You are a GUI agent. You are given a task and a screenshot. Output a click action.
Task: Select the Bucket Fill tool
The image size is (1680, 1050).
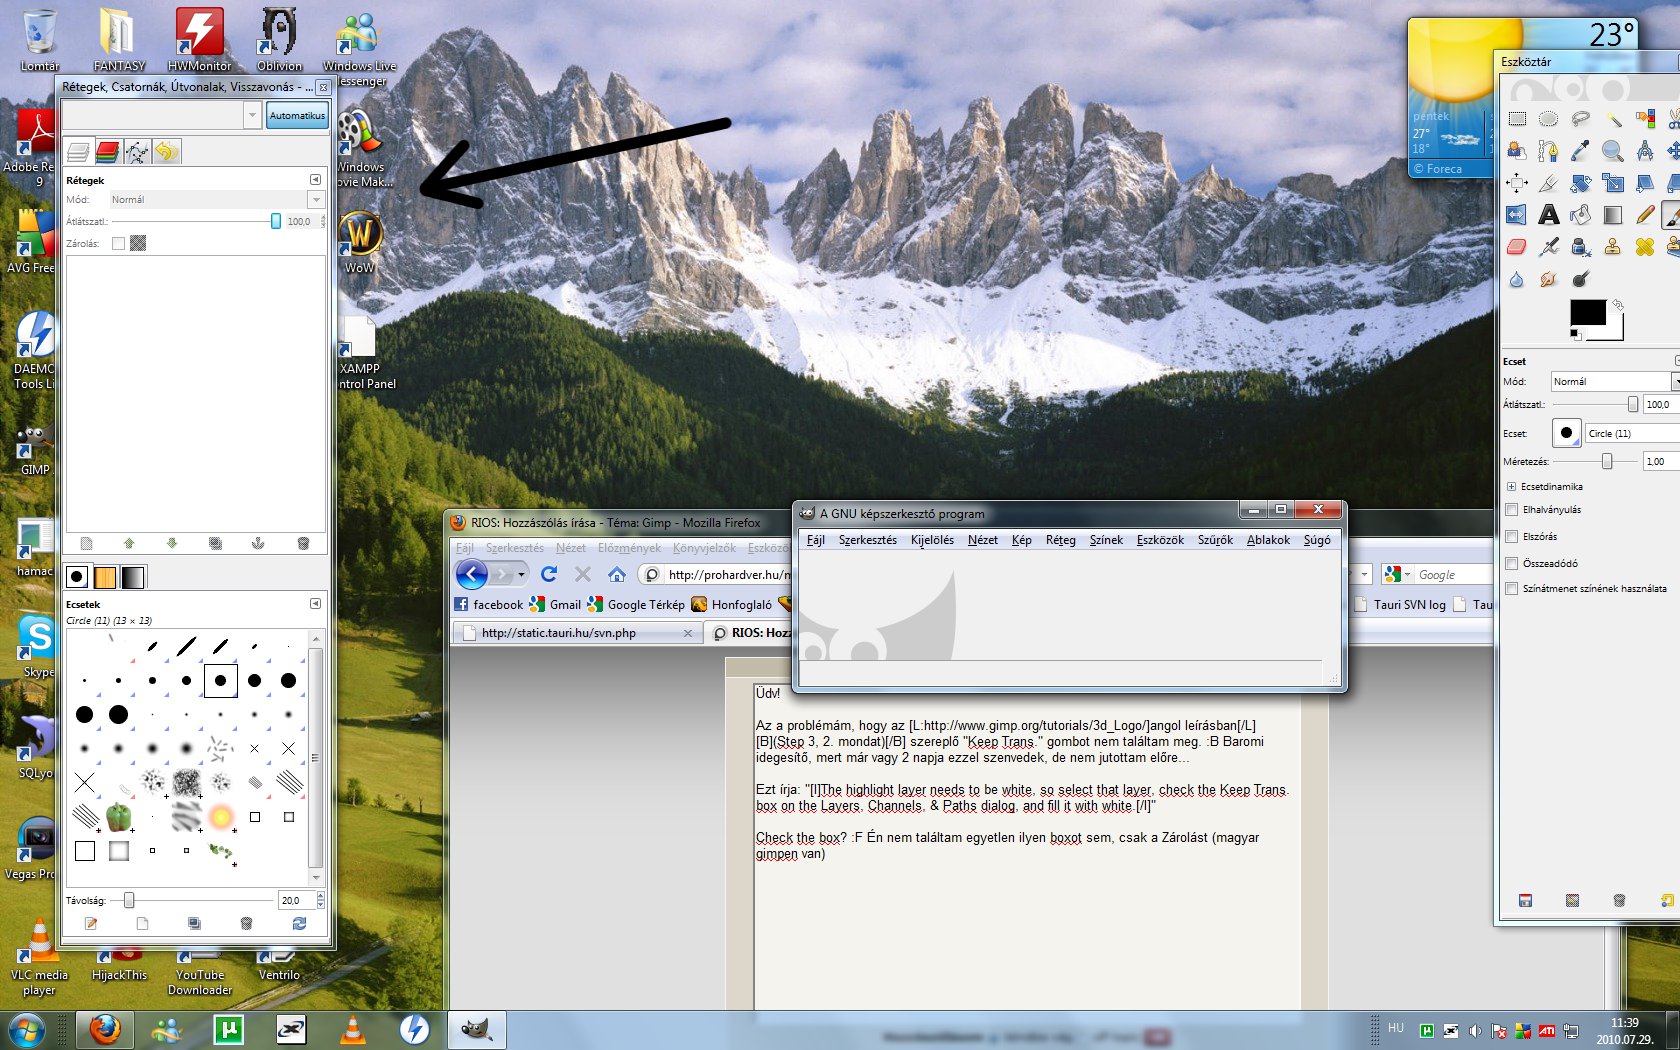[x=1581, y=215]
